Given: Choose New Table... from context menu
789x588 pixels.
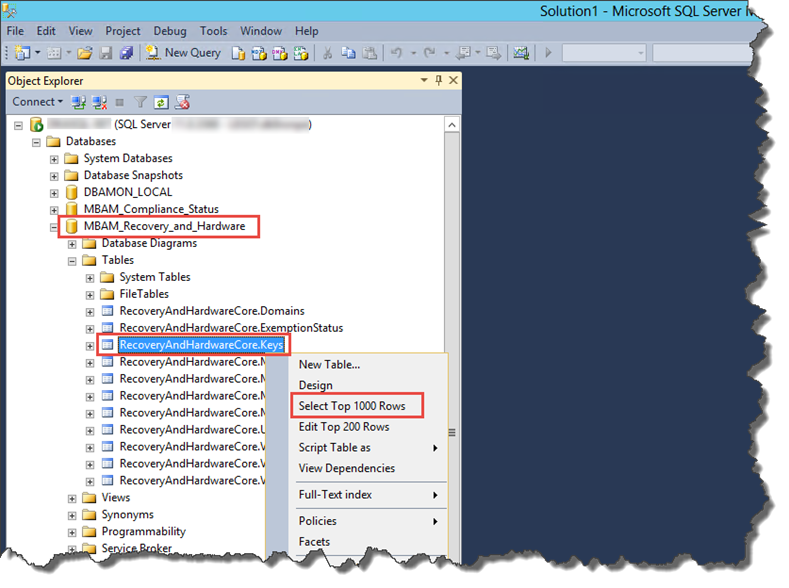Looking at the screenshot, I should 330,365.
